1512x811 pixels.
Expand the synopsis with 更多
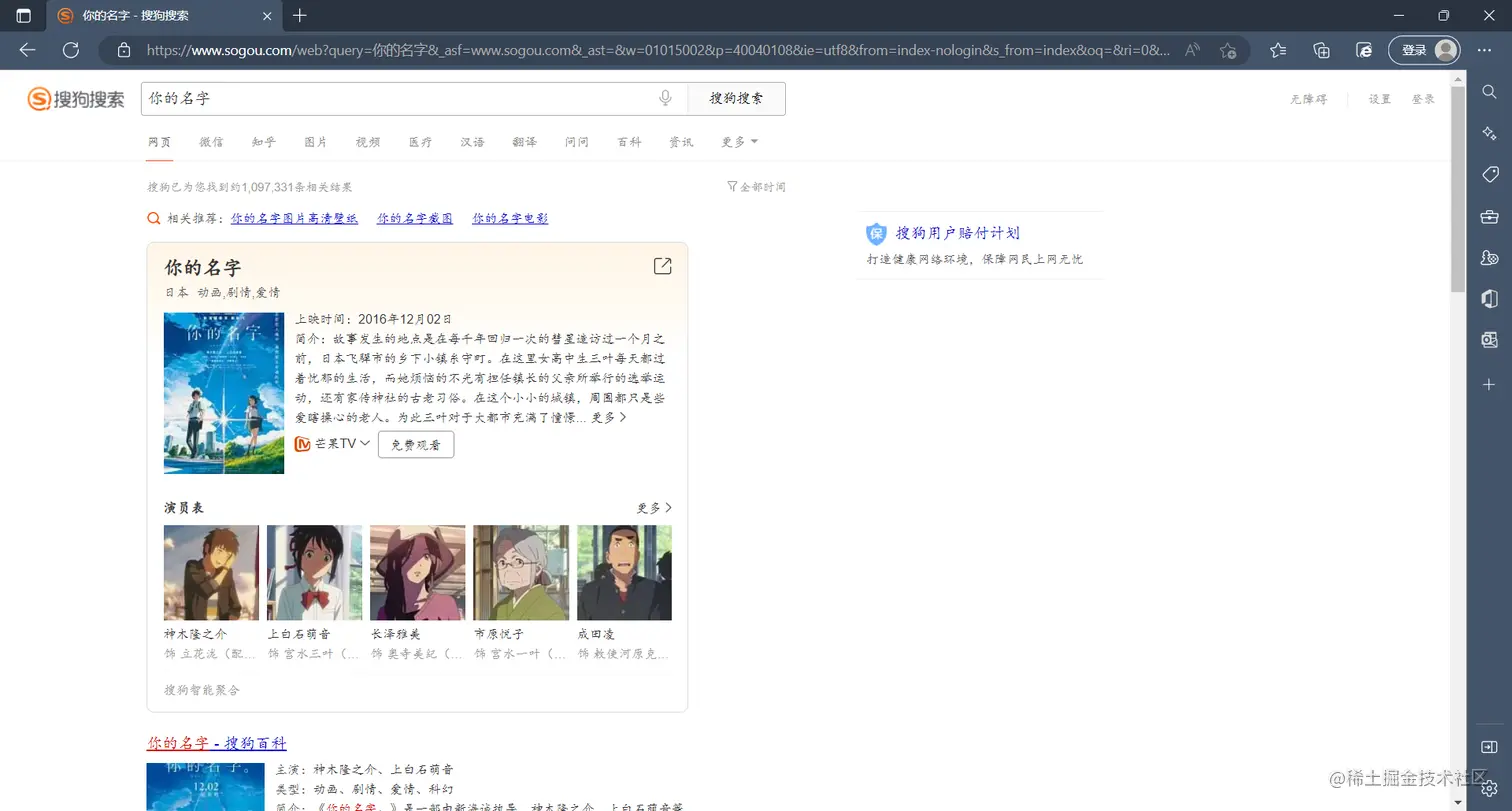pyautogui.click(x=609, y=417)
